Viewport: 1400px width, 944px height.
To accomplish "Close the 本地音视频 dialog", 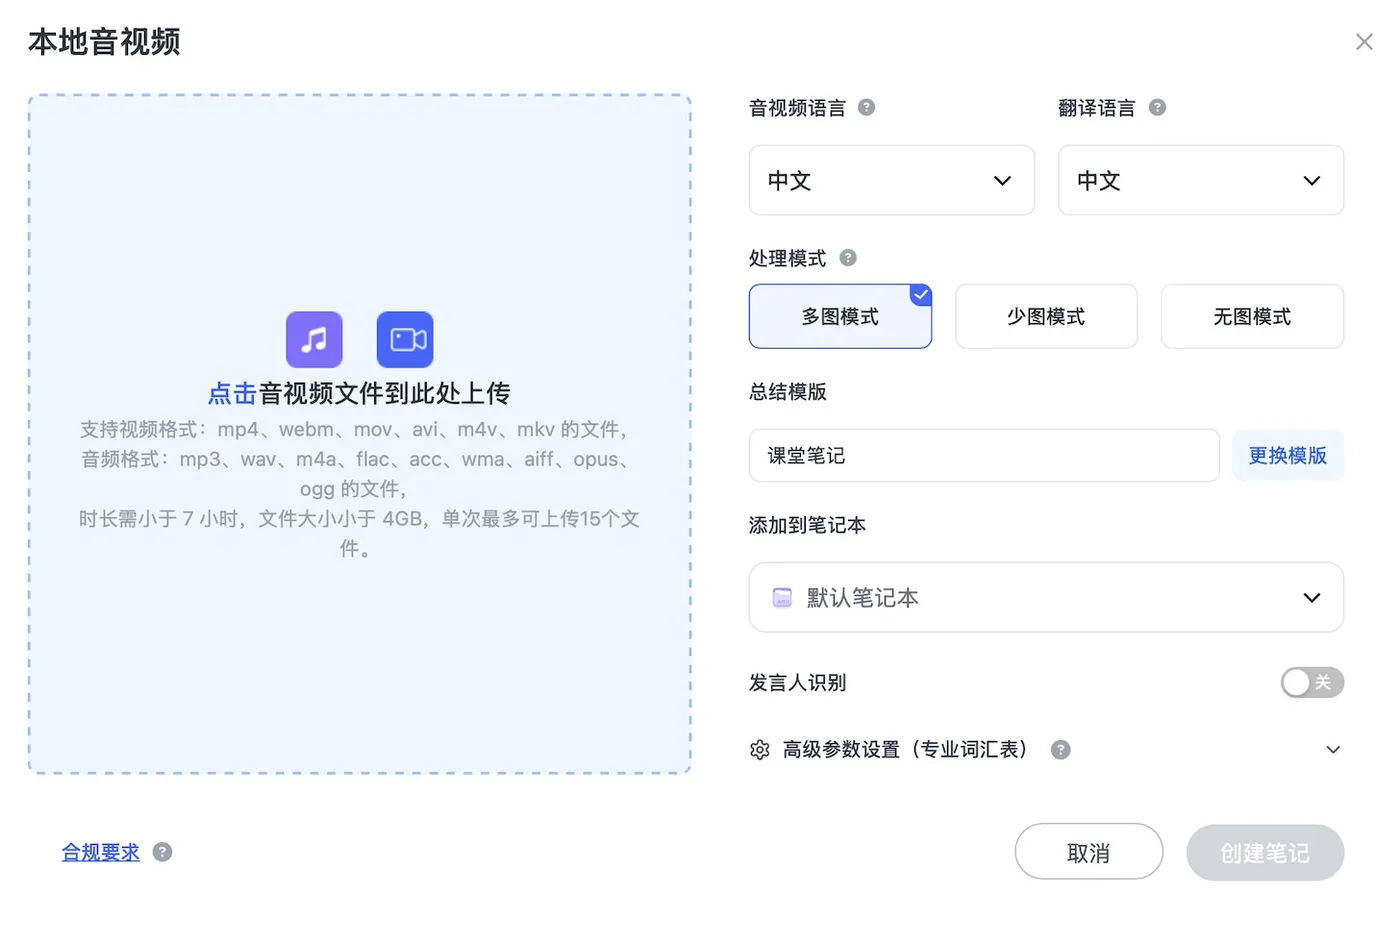I will pos(1364,42).
